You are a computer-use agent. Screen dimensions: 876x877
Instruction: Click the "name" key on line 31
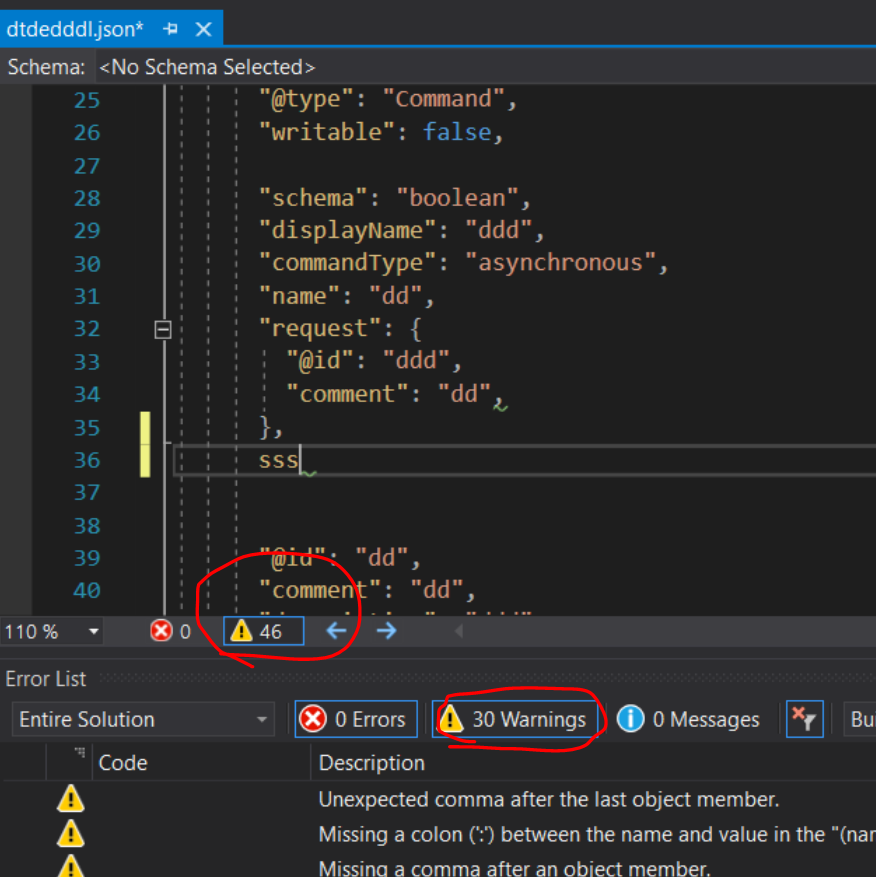click(x=299, y=295)
